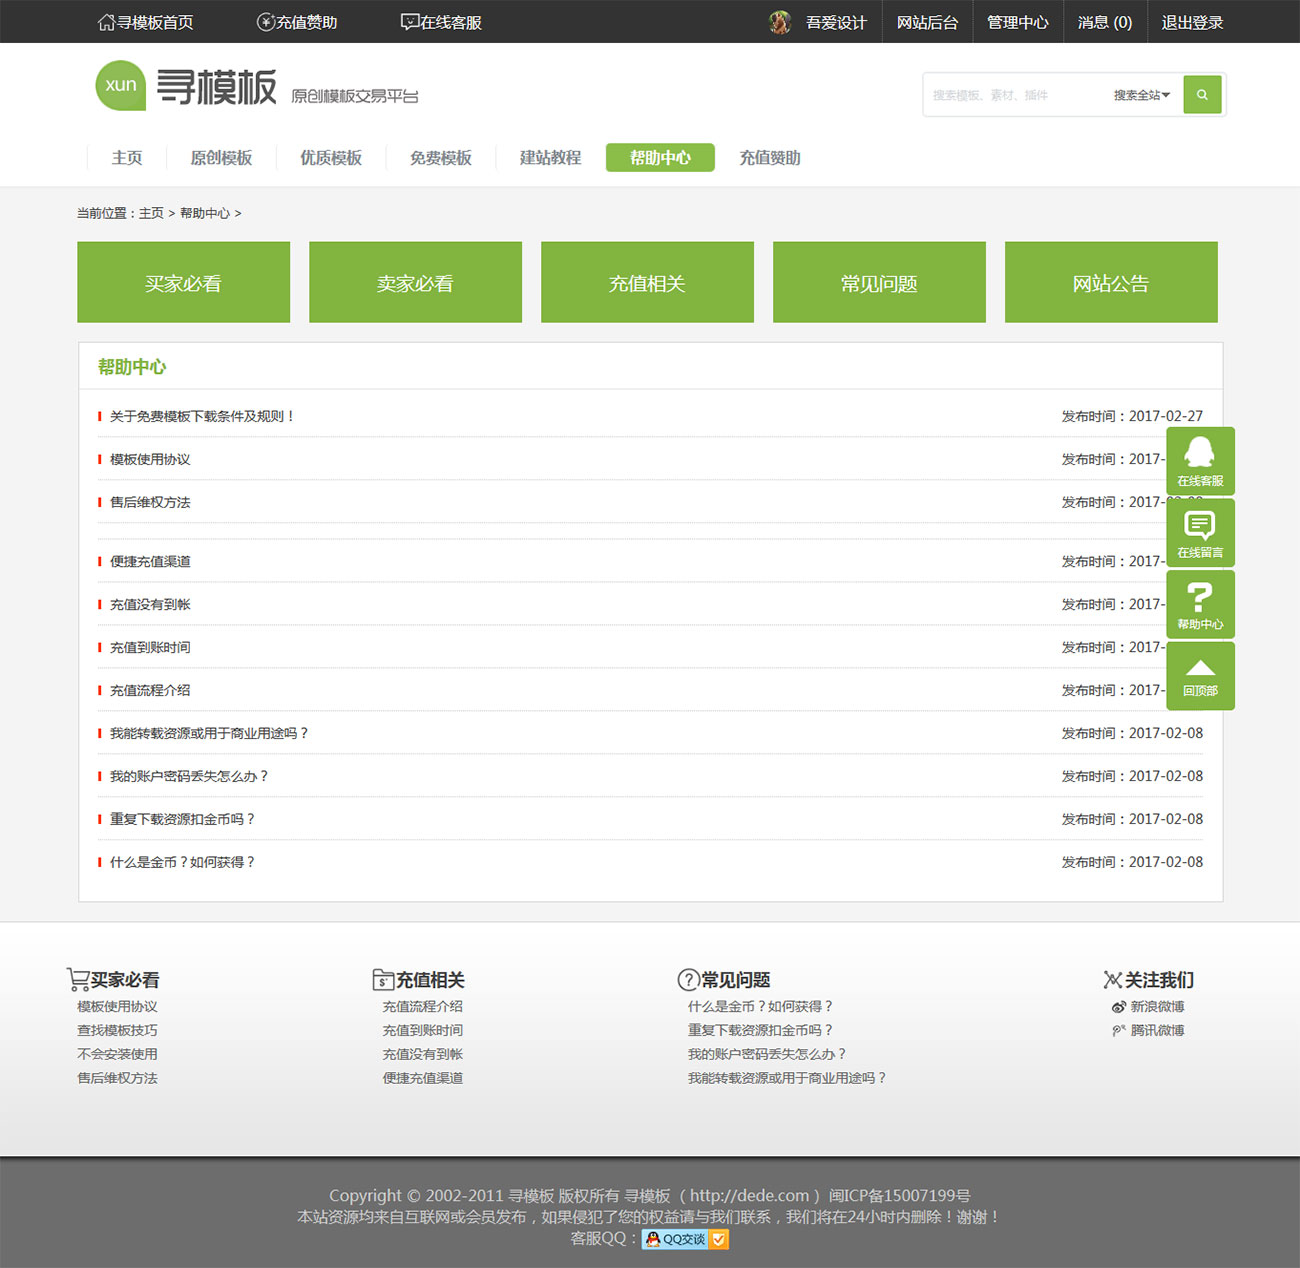Screen dimensions: 1300x1268
Task: Open 消息 (0) in the top bar
Action: pyautogui.click(x=1104, y=22)
